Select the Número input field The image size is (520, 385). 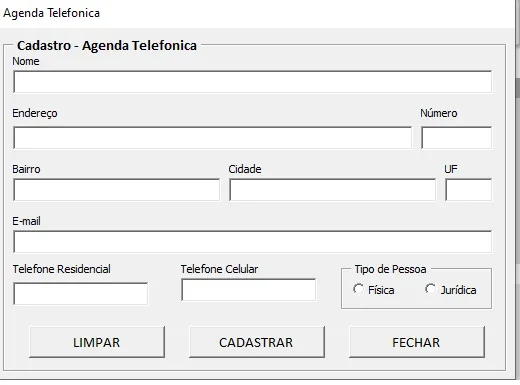pyautogui.click(x=456, y=138)
